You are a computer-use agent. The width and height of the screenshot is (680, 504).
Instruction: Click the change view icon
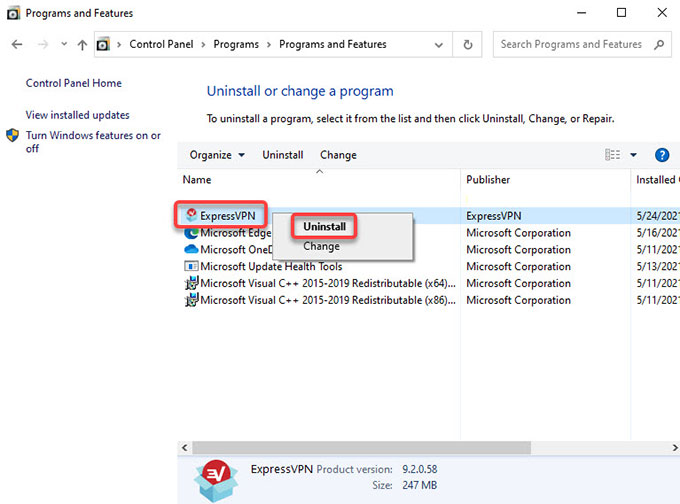point(612,155)
